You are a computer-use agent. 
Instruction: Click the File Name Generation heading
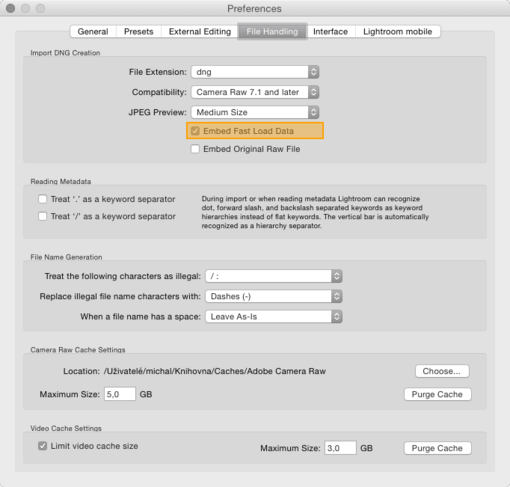coord(66,257)
